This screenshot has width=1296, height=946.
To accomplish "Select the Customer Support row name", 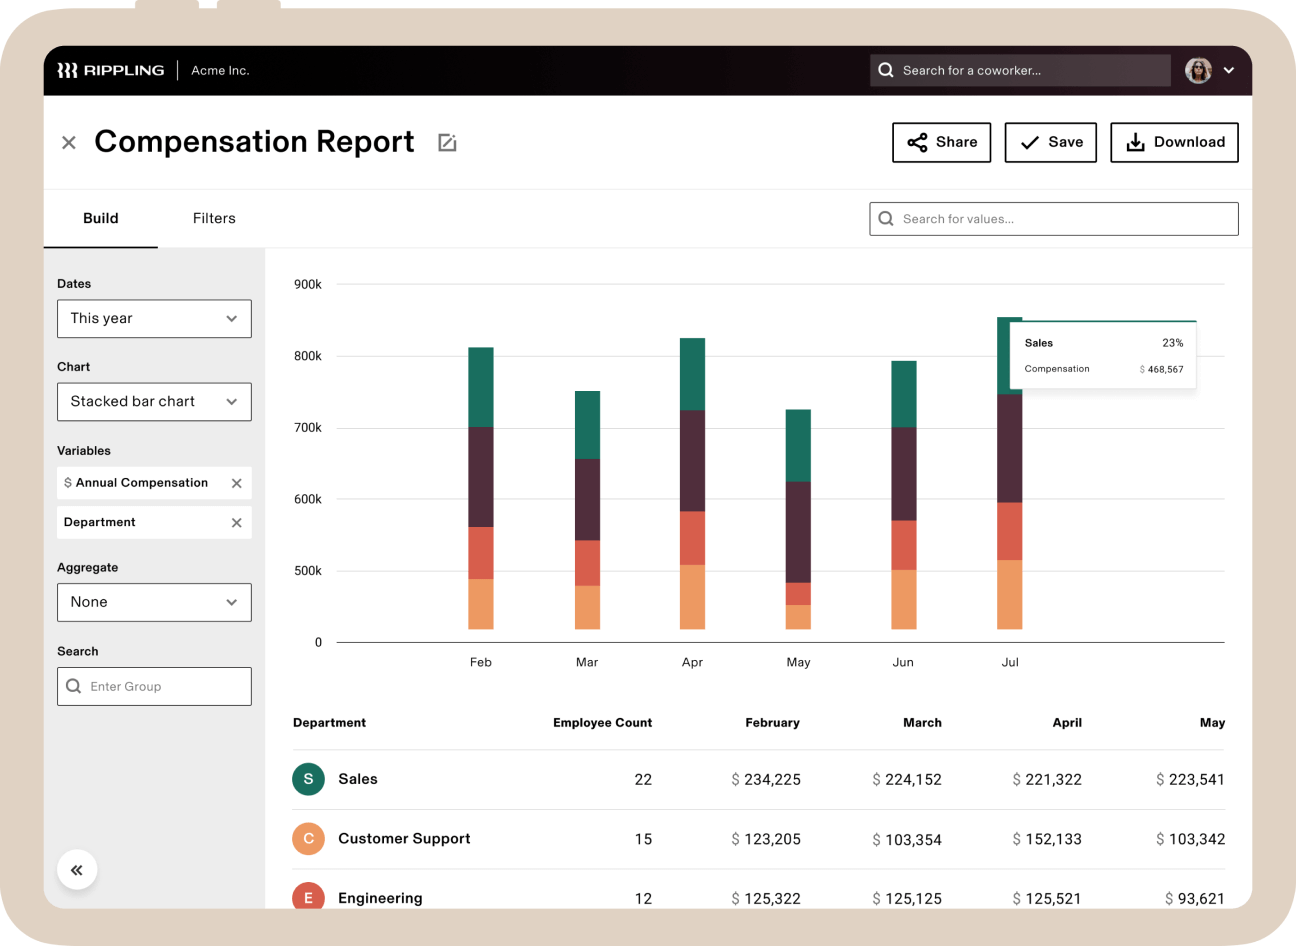I will pos(404,839).
